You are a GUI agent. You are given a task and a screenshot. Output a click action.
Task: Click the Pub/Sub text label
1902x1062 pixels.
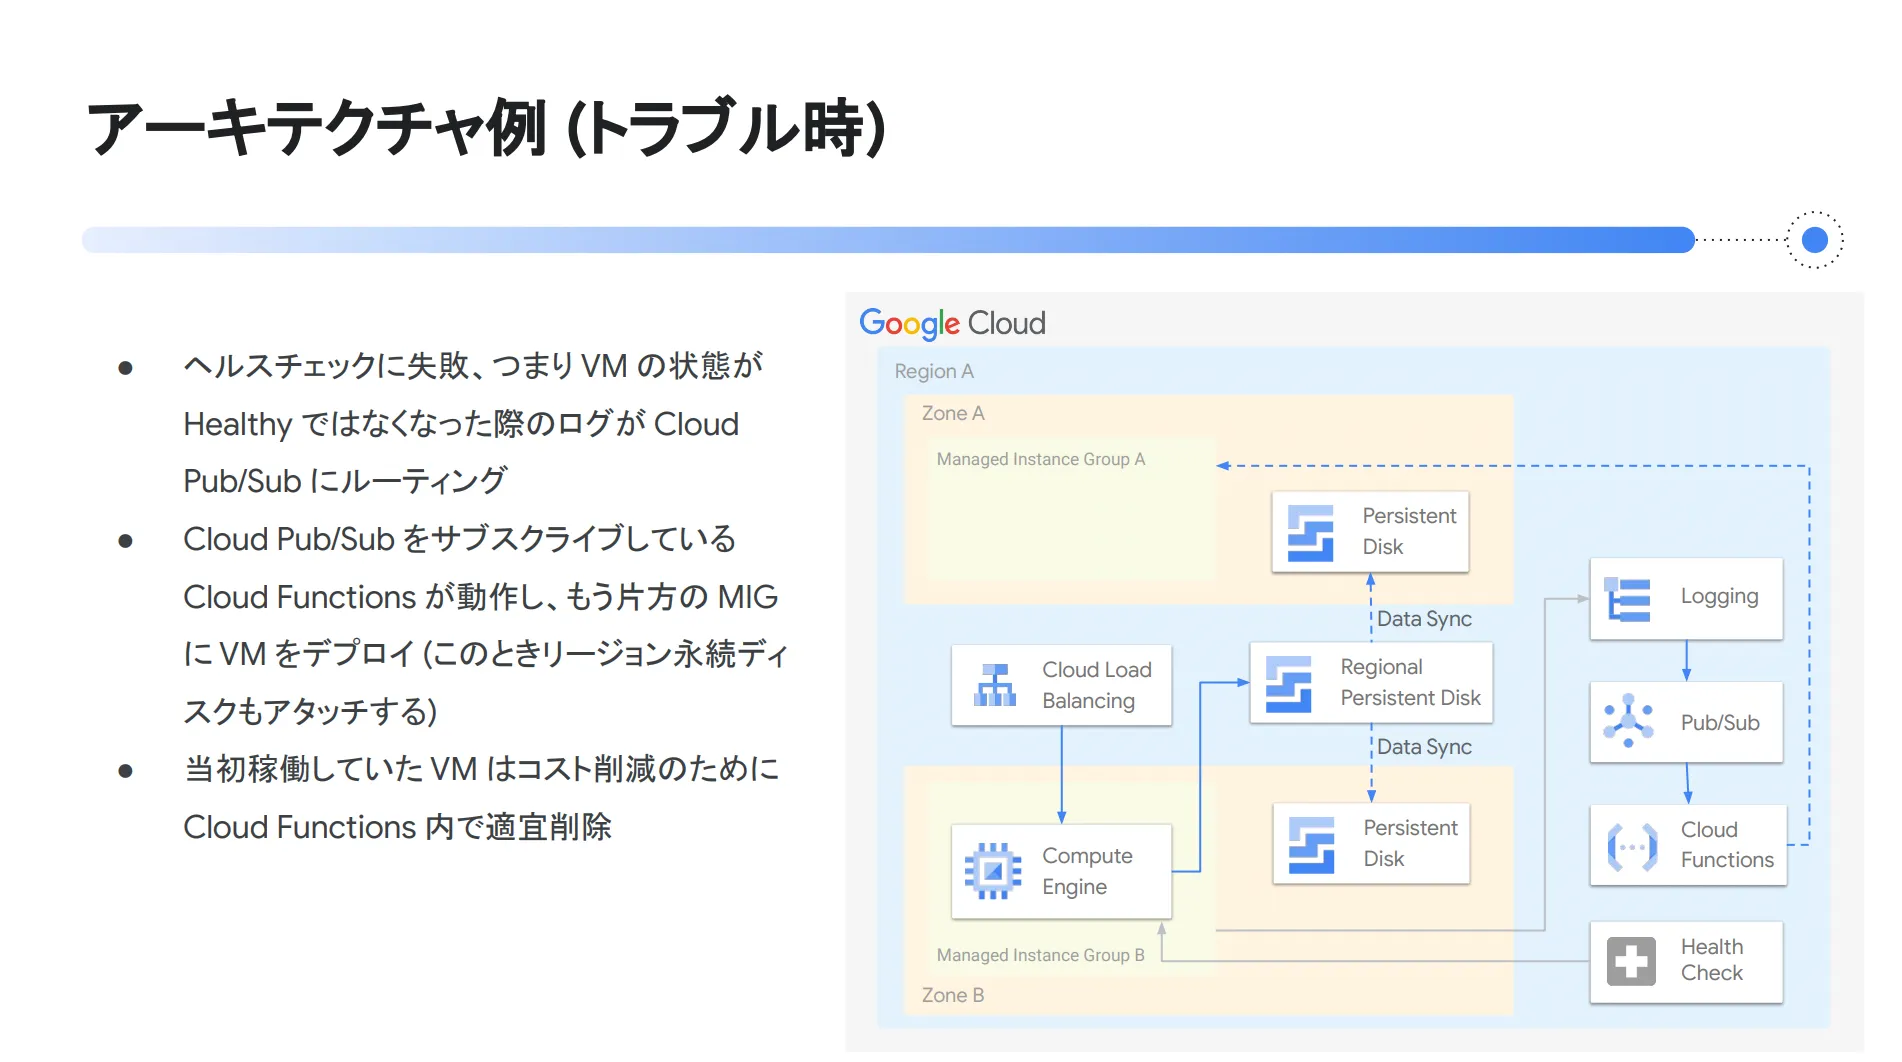pyautogui.click(x=1720, y=722)
